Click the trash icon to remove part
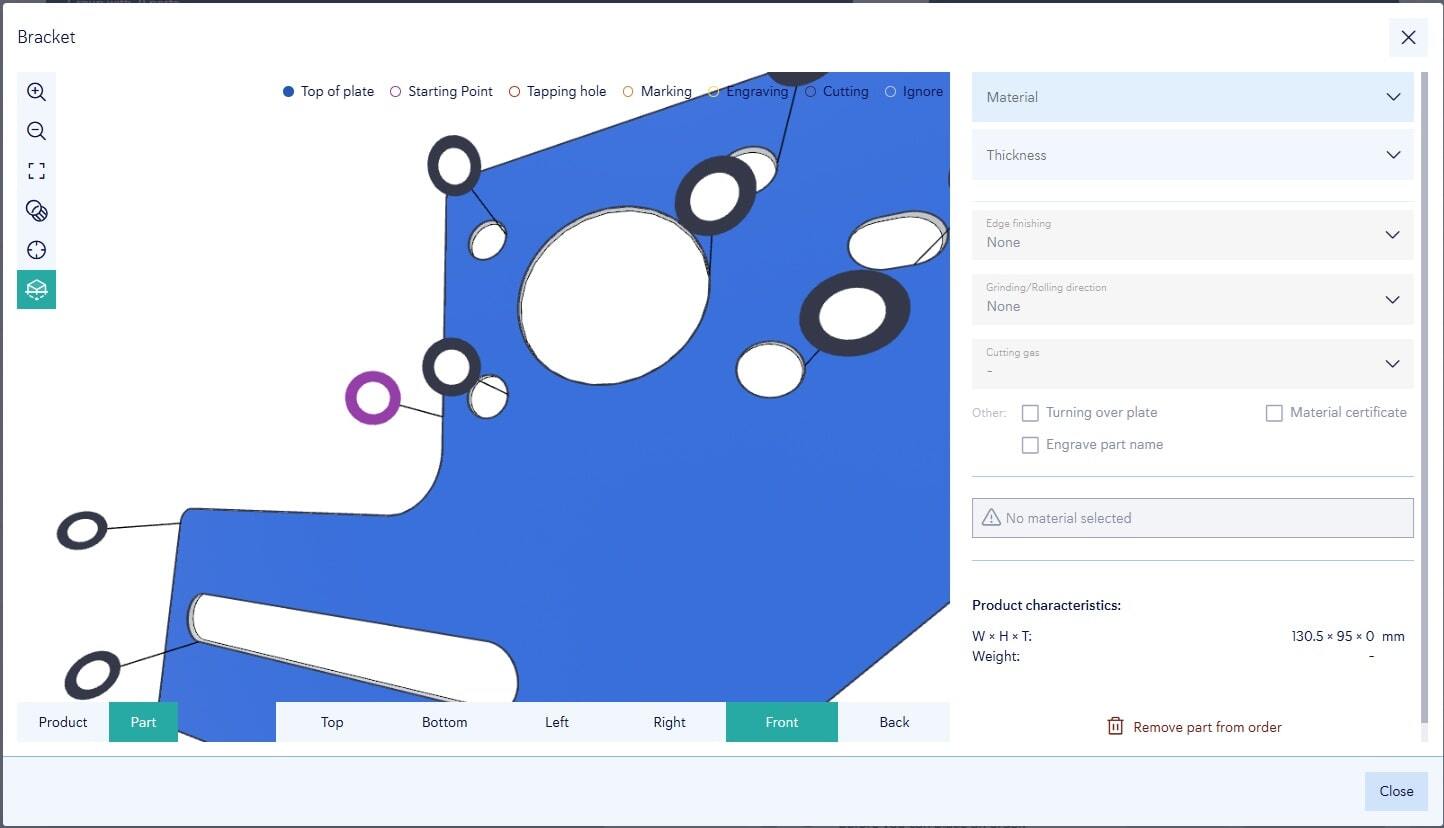This screenshot has height=828, width=1444. (1115, 727)
